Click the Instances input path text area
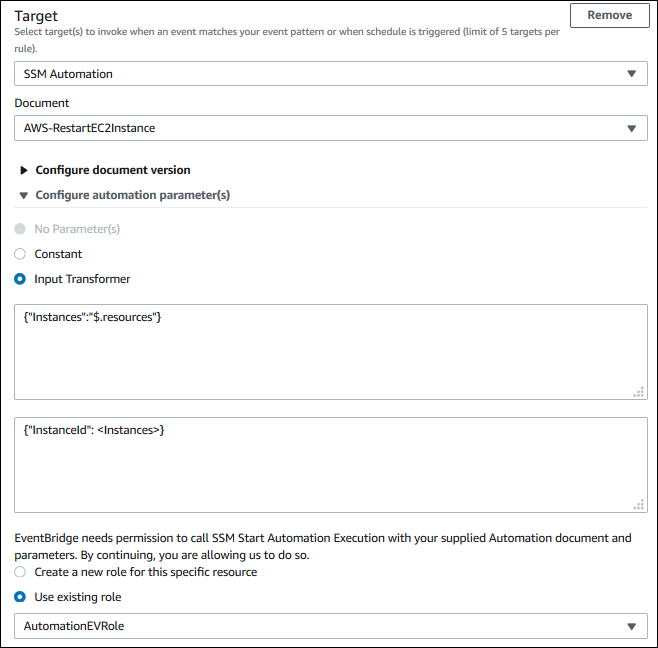Screen dimensions: 658x648 click(x=330, y=352)
